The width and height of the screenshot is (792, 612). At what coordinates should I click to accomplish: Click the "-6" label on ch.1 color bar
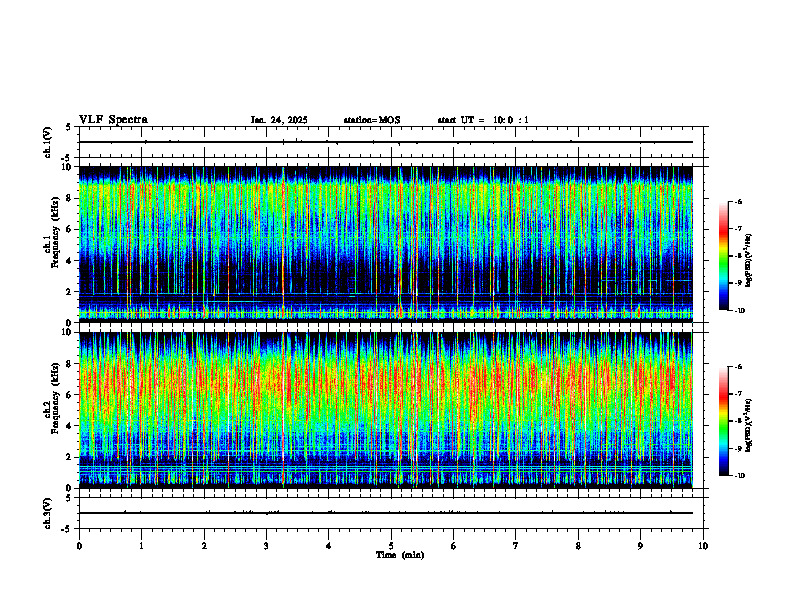pyautogui.click(x=738, y=201)
